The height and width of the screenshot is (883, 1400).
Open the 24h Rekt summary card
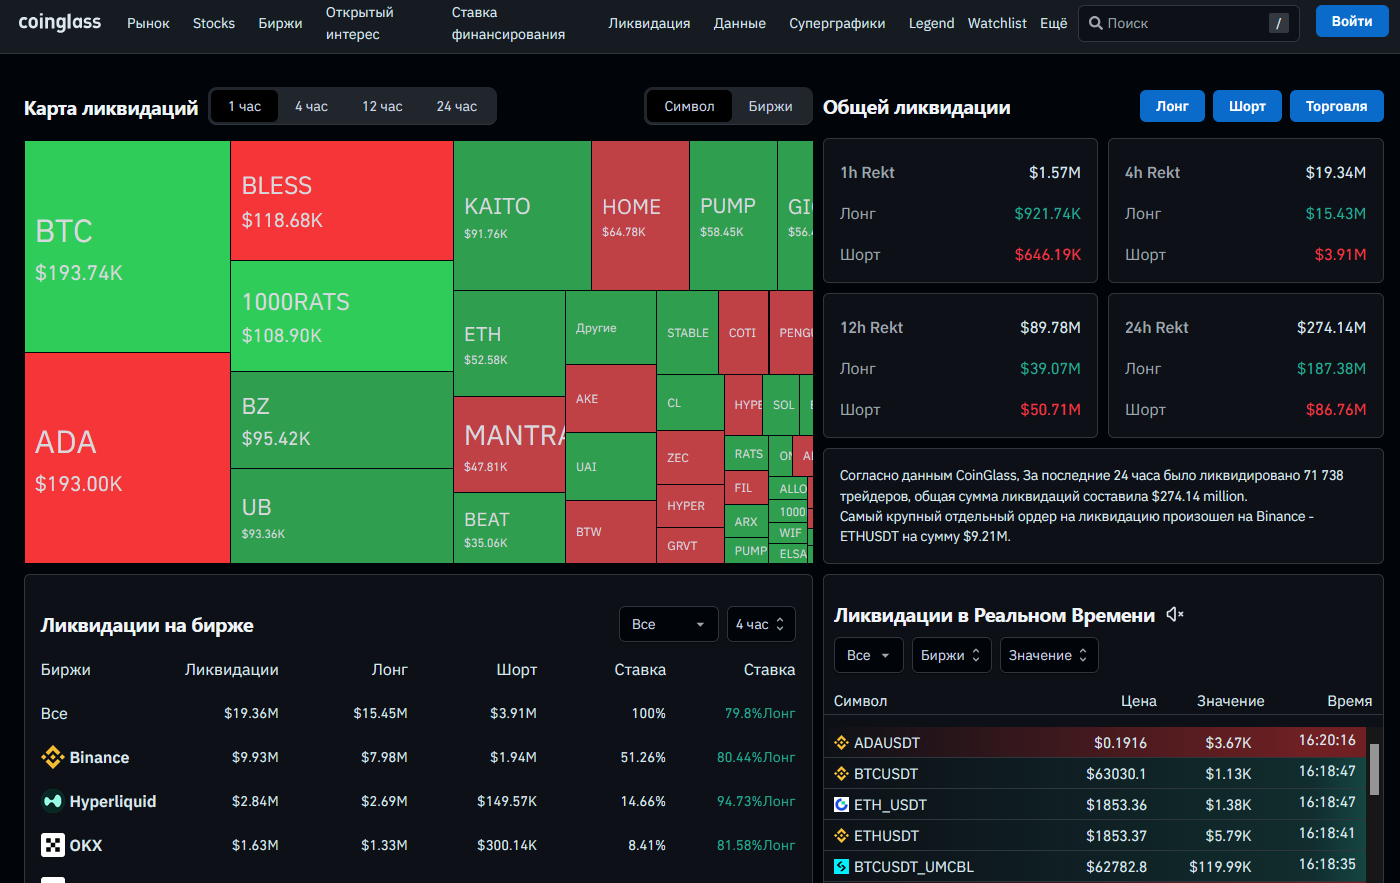point(1246,366)
